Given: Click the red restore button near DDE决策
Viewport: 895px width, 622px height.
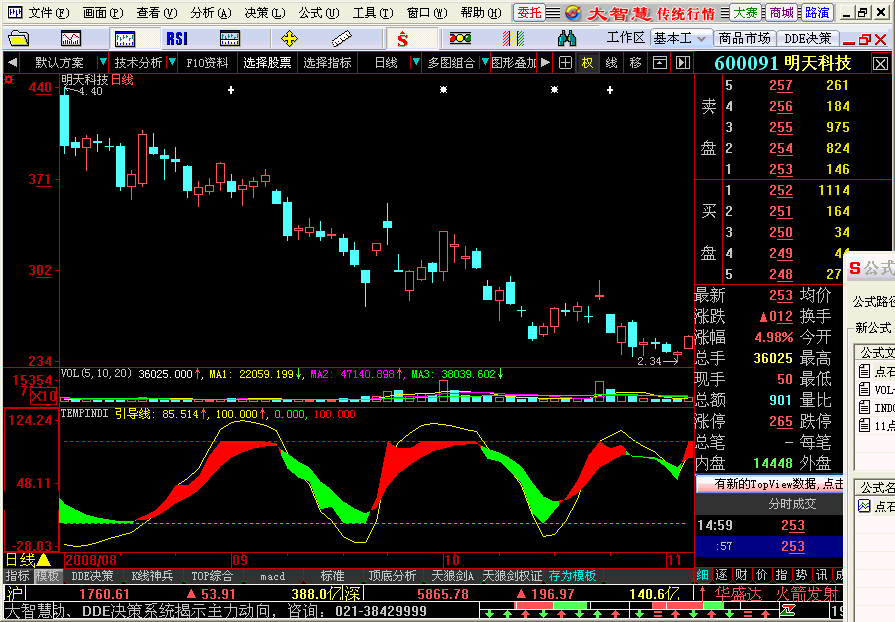Looking at the screenshot, I should coord(864,39).
